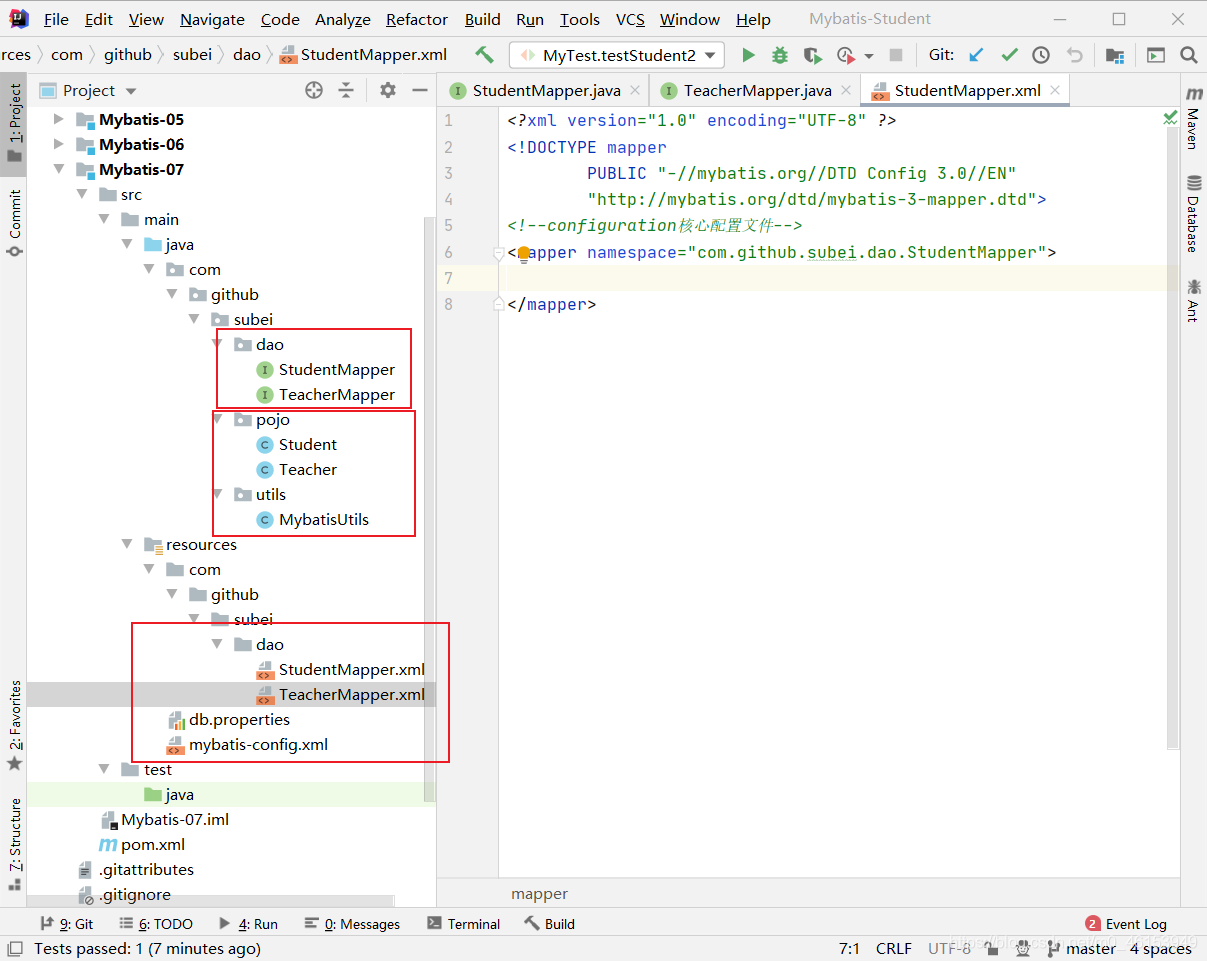
Task: Click the Build project hammer icon
Action: (x=485, y=55)
